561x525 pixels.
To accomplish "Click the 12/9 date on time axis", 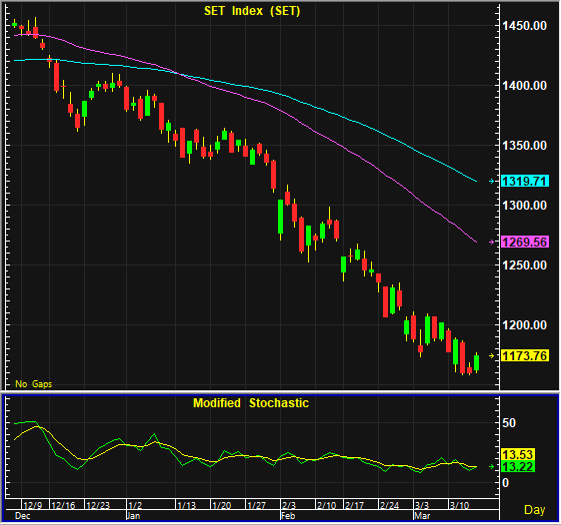I will (x=33, y=505).
